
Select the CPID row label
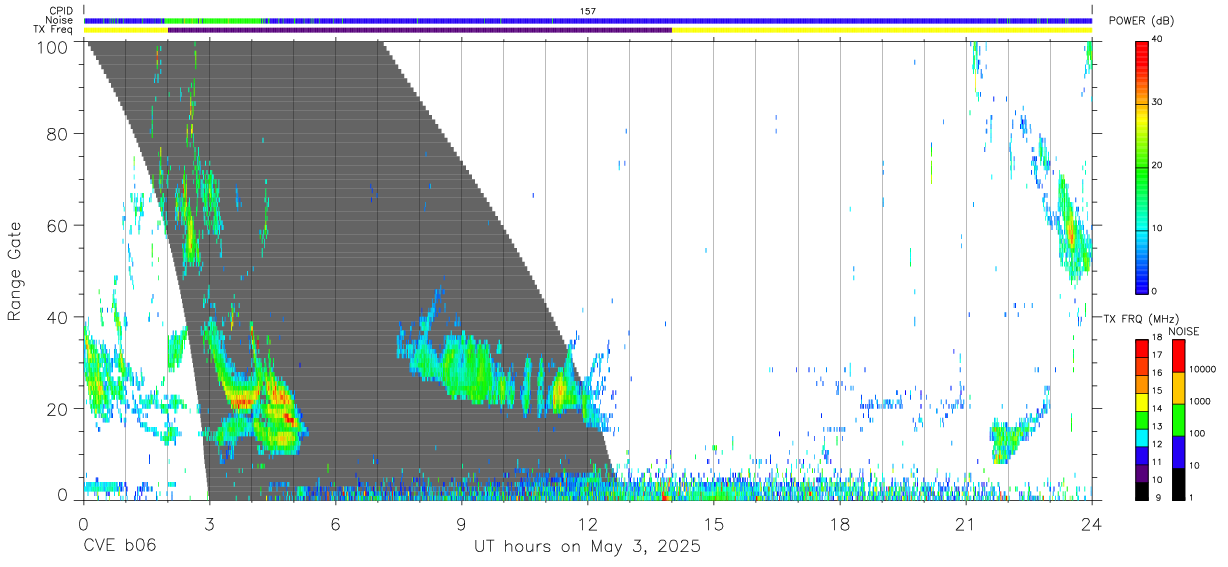point(61,11)
